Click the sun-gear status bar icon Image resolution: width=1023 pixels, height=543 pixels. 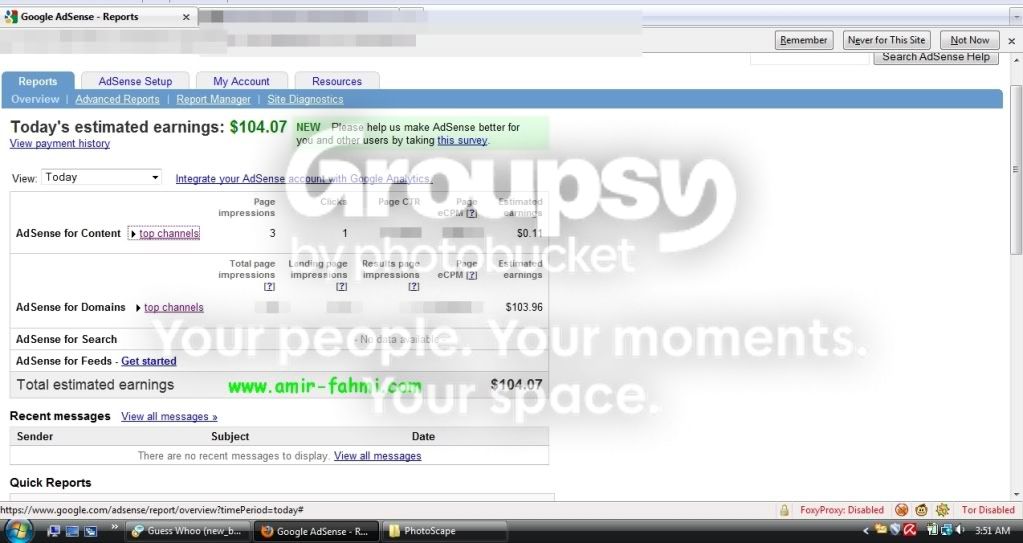coord(942,510)
